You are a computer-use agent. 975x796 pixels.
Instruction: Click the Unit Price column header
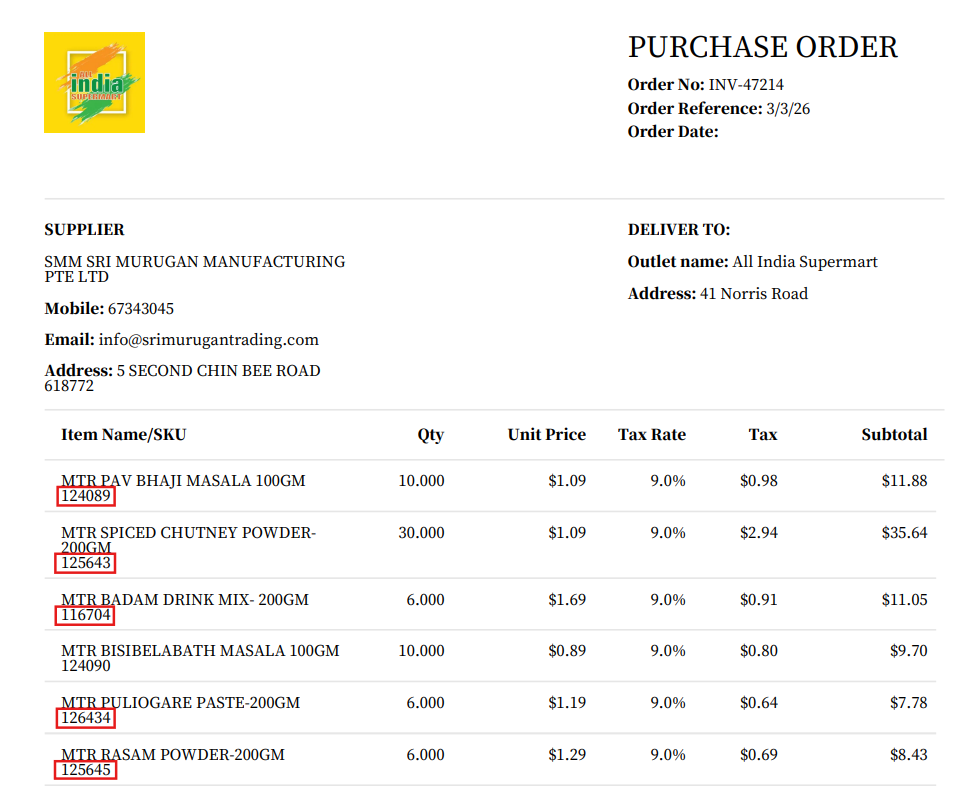[x=546, y=435]
